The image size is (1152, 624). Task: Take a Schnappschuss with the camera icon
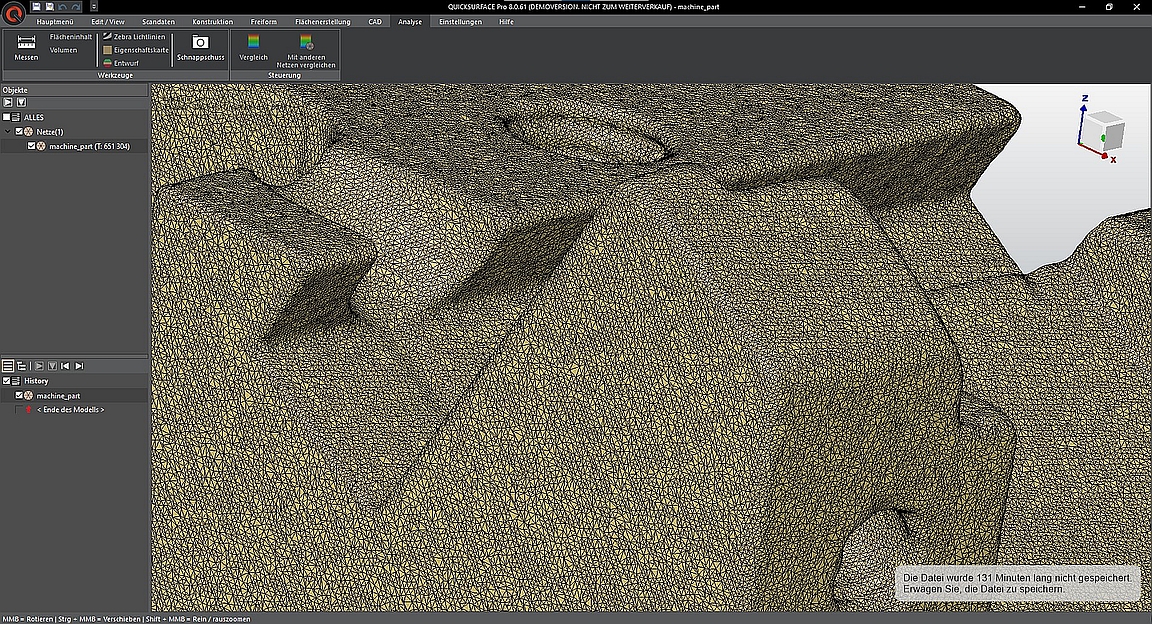pyautogui.click(x=200, y=47)
